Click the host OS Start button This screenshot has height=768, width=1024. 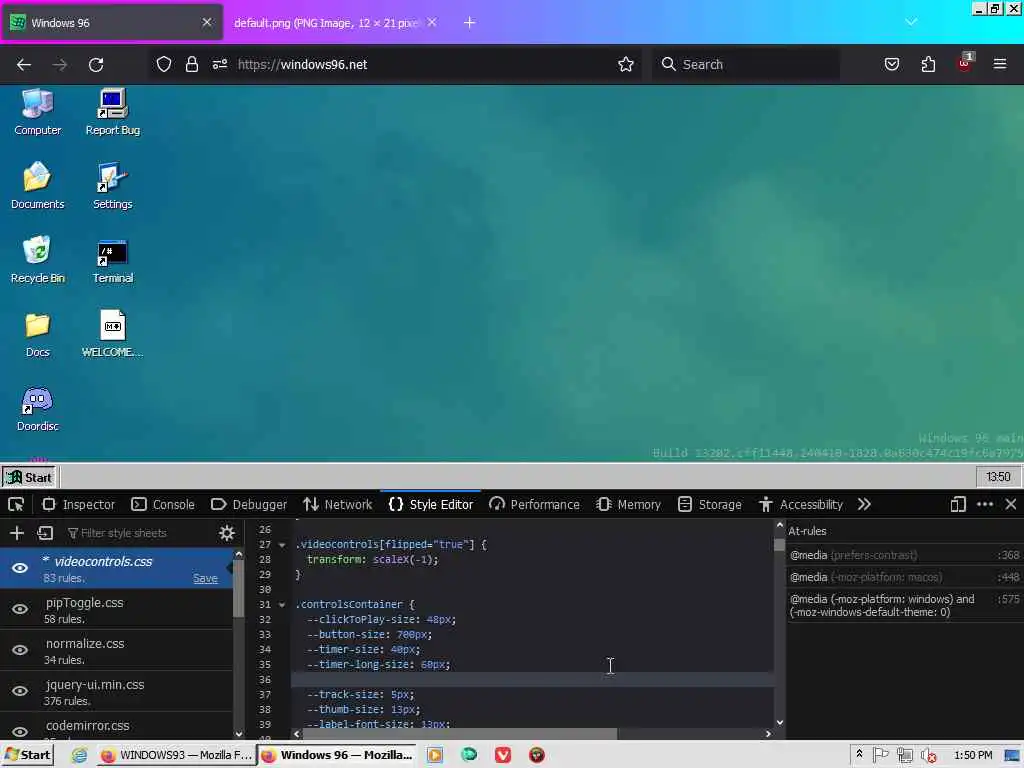(x=27, y=755)
